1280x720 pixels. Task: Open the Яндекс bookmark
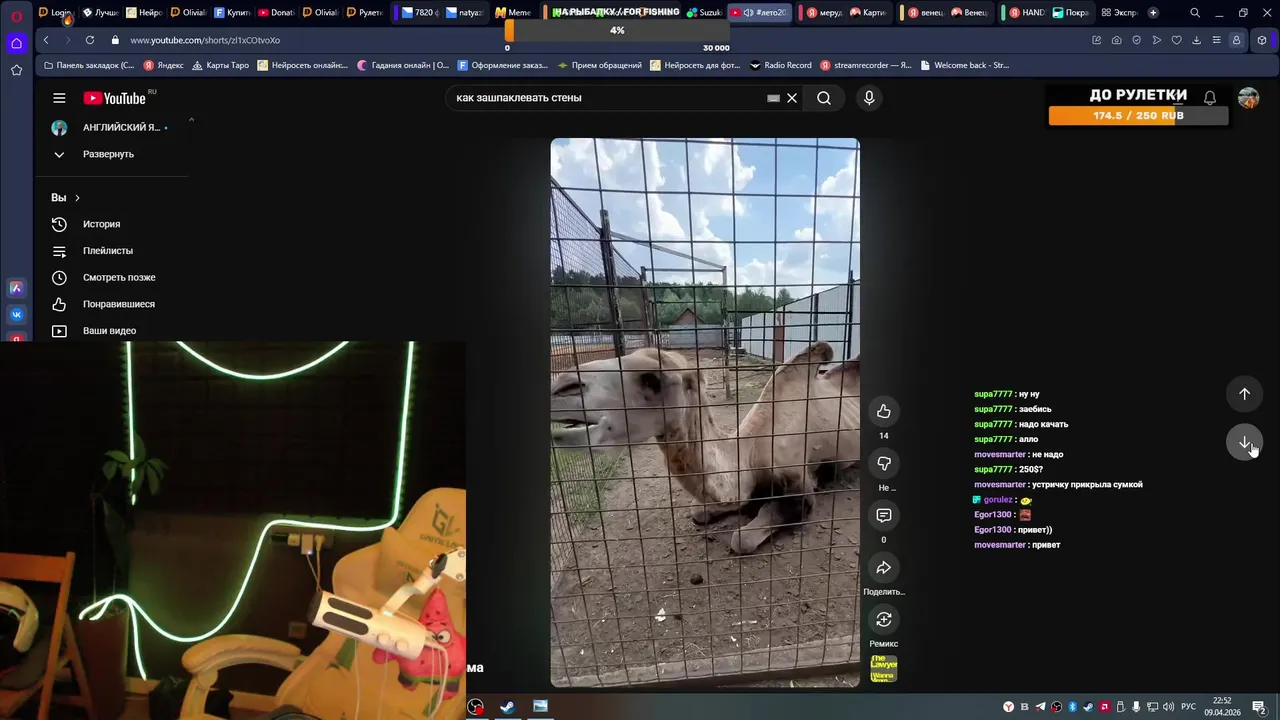[164, 65]
